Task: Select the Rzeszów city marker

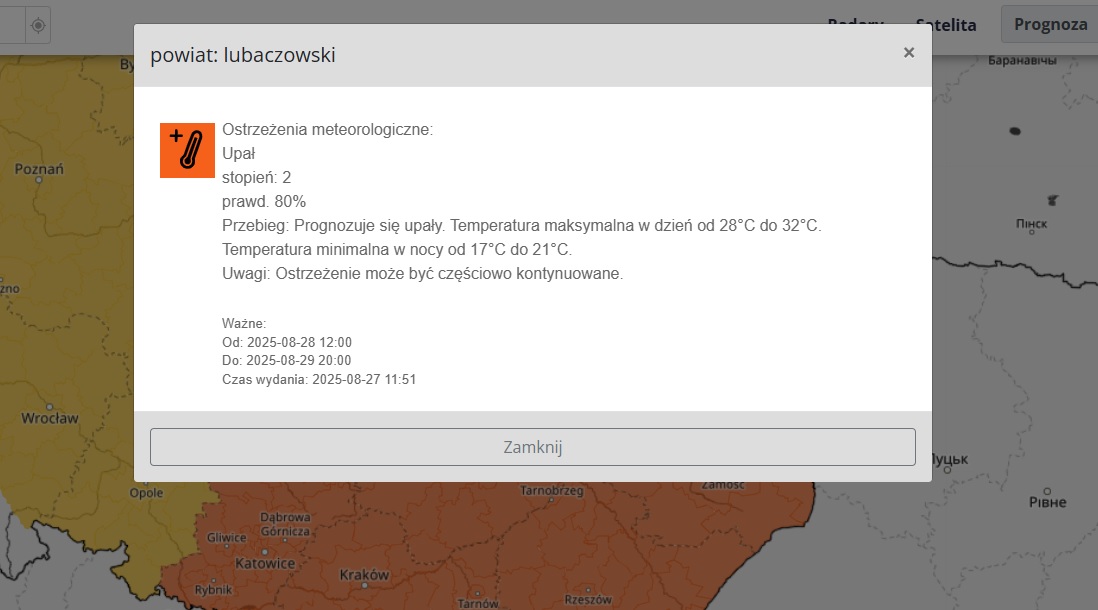Action: tap(587, 599)
